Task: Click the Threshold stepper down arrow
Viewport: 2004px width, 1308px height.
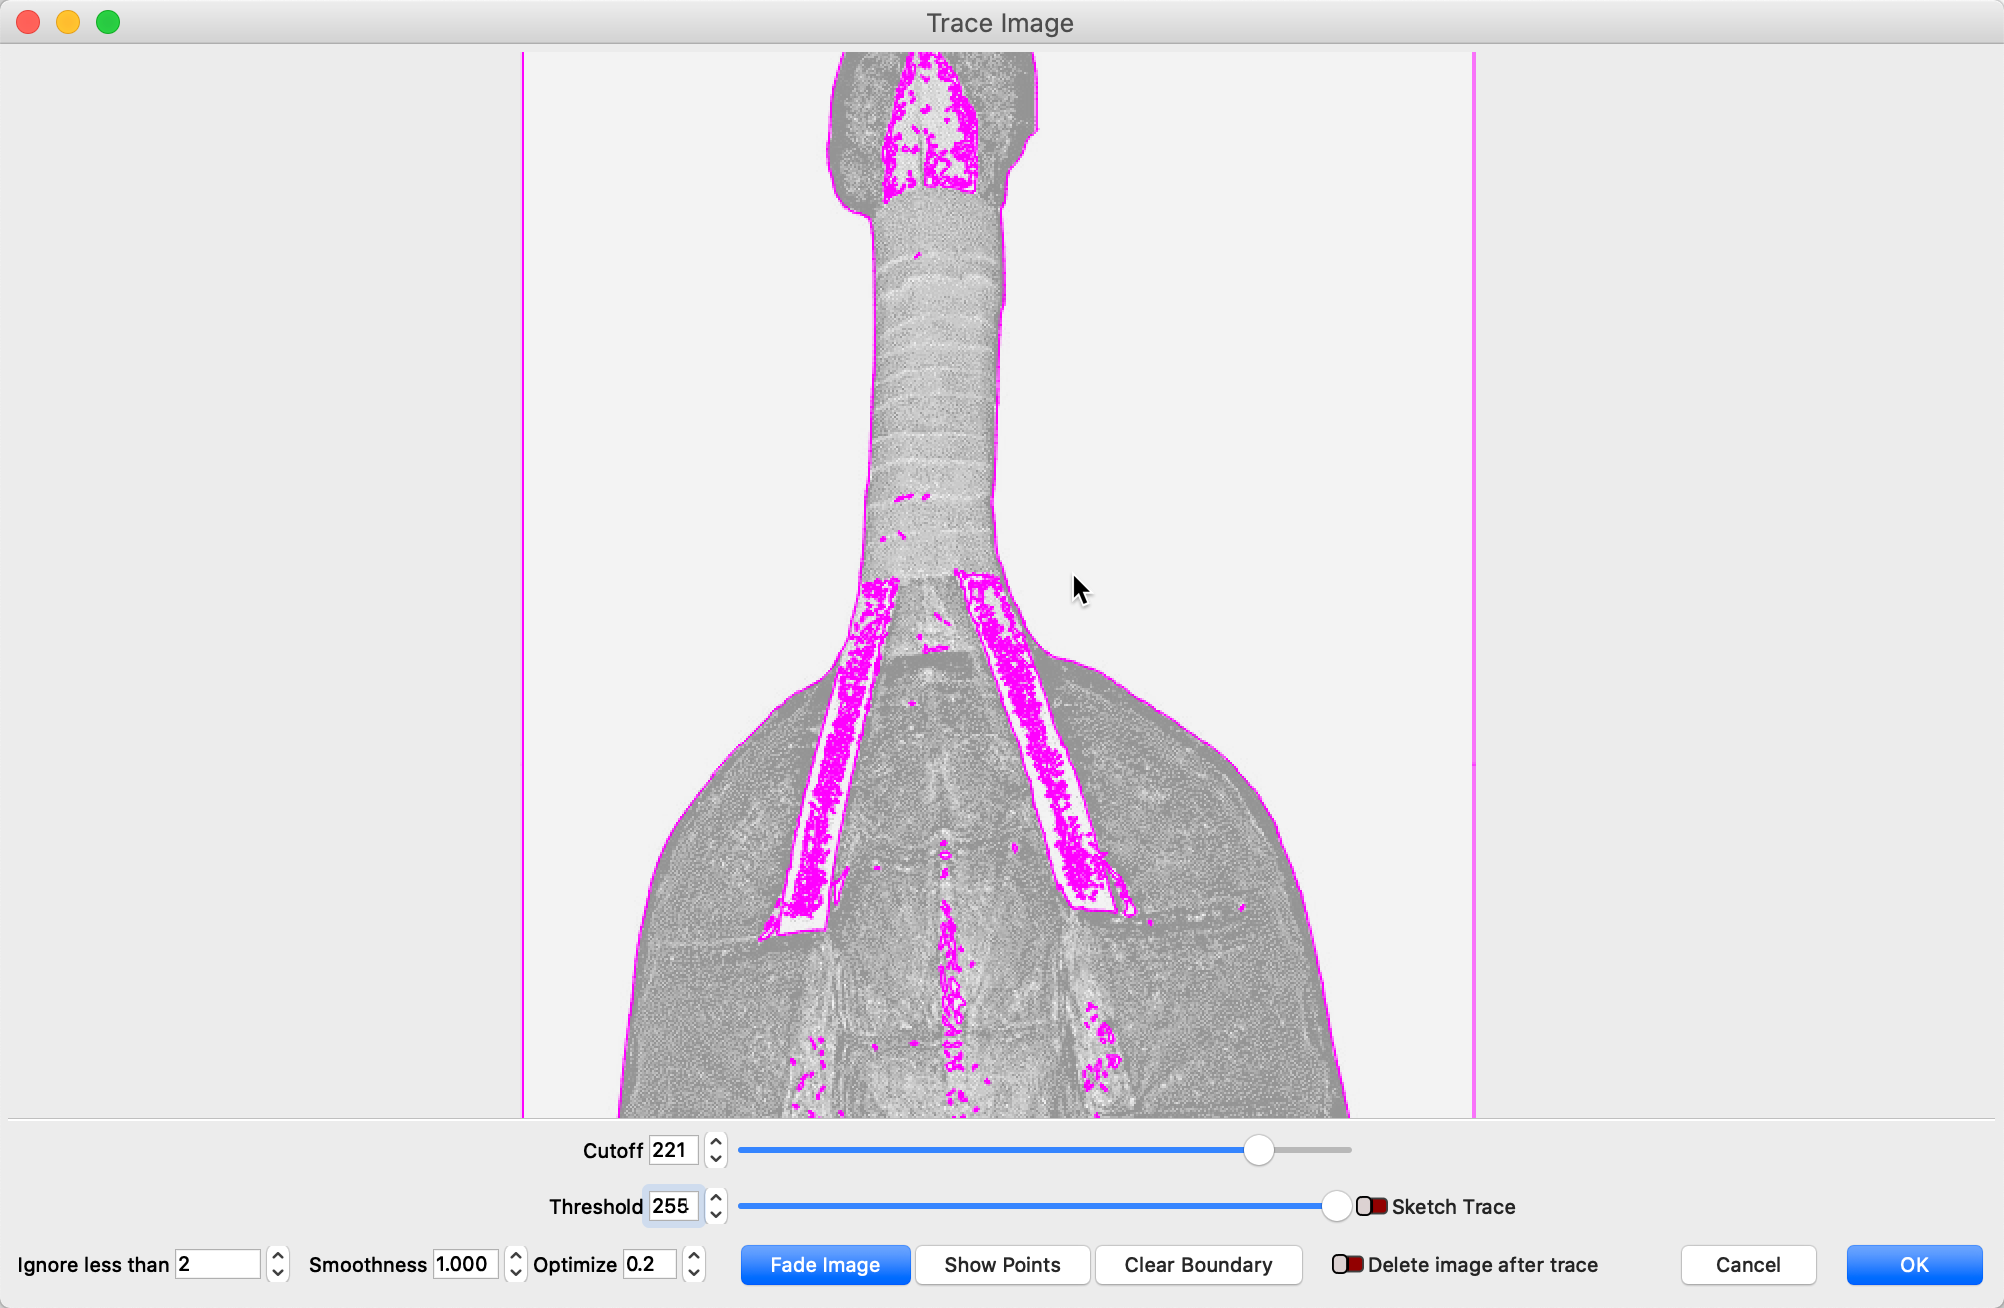Action: pyautogui.click(x=716, y=1215)
